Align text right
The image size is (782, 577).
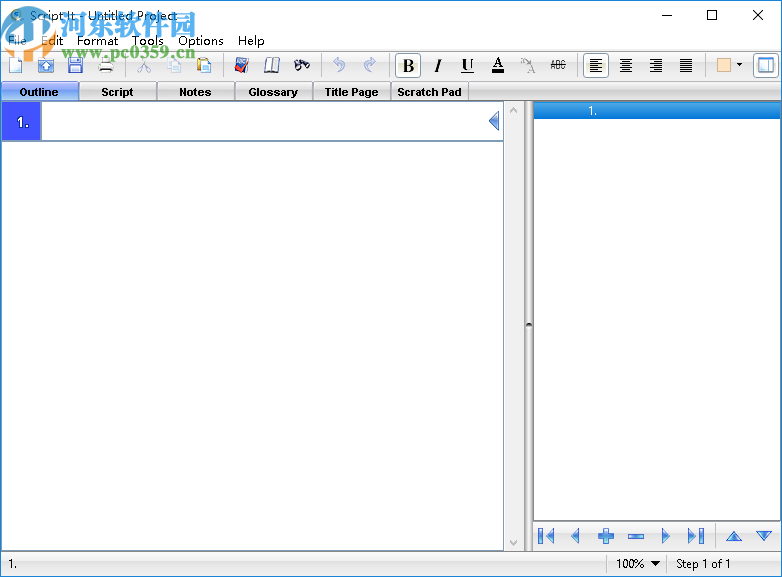(656, 65)
